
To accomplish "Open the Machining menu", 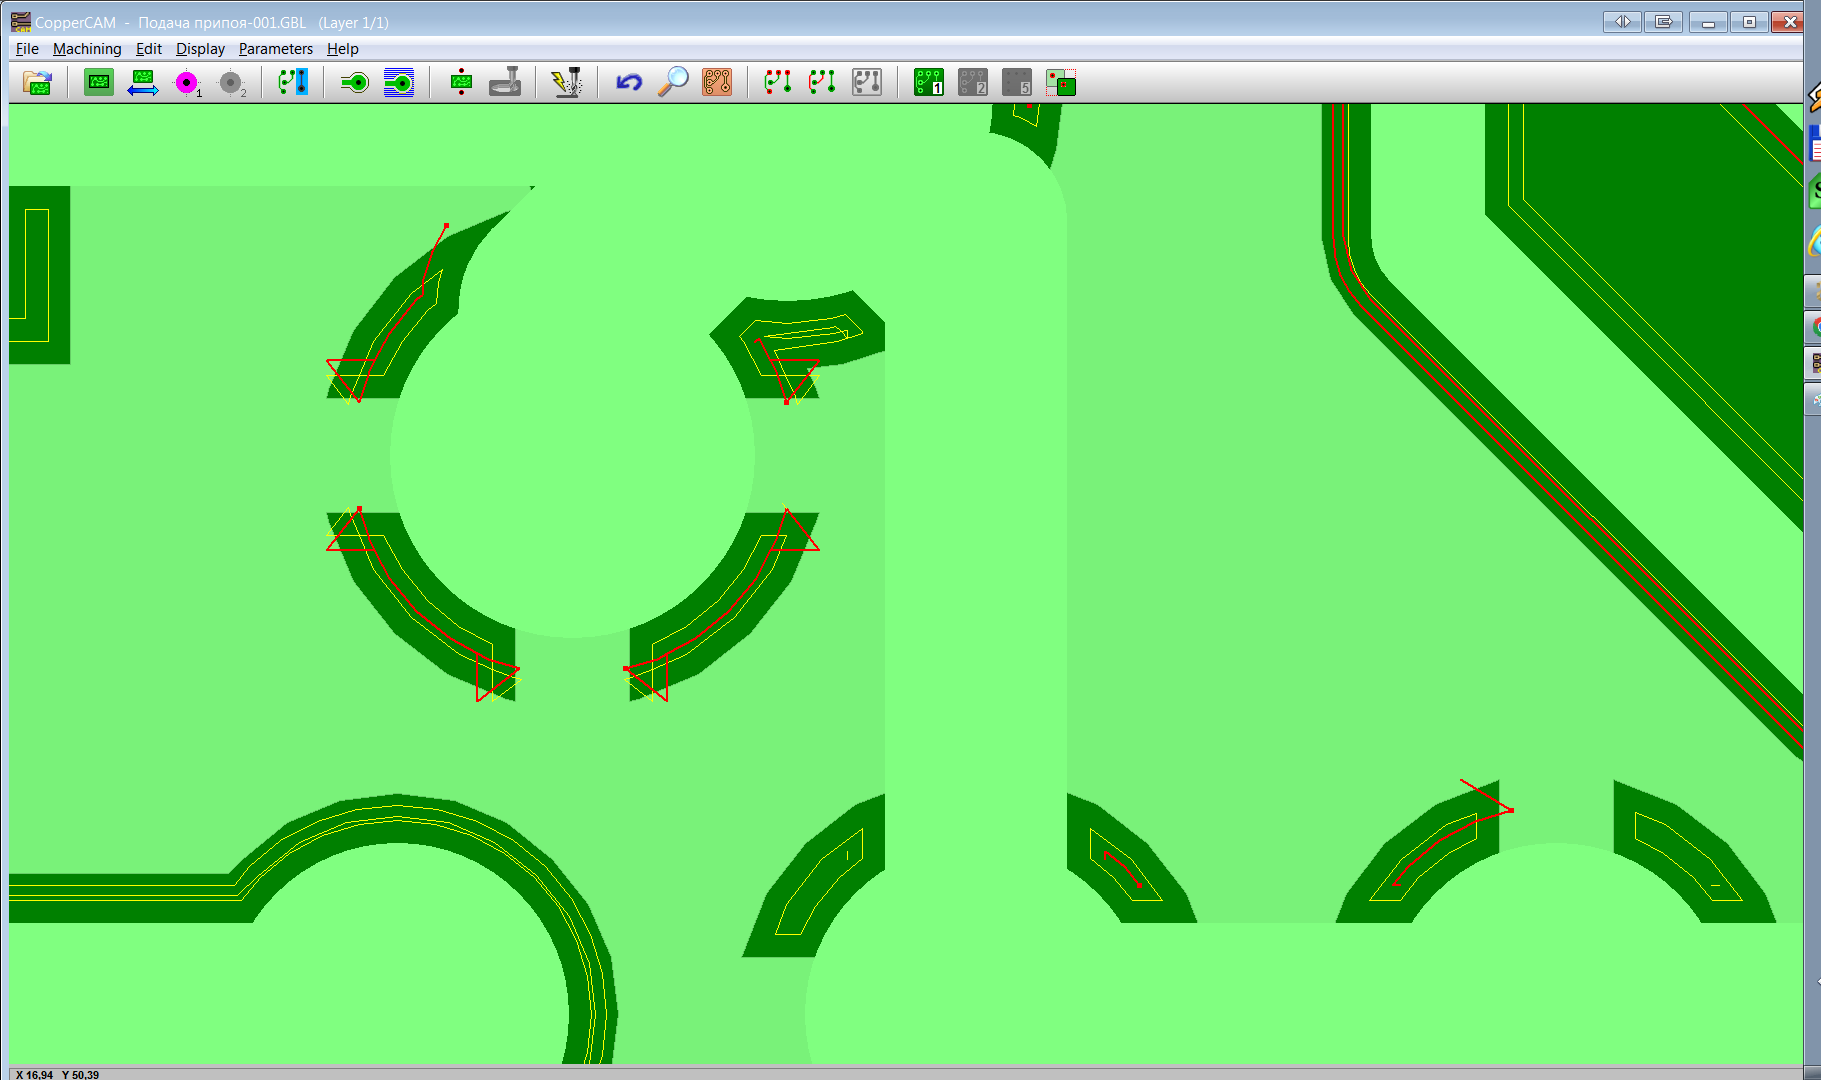I will point(87,49).
